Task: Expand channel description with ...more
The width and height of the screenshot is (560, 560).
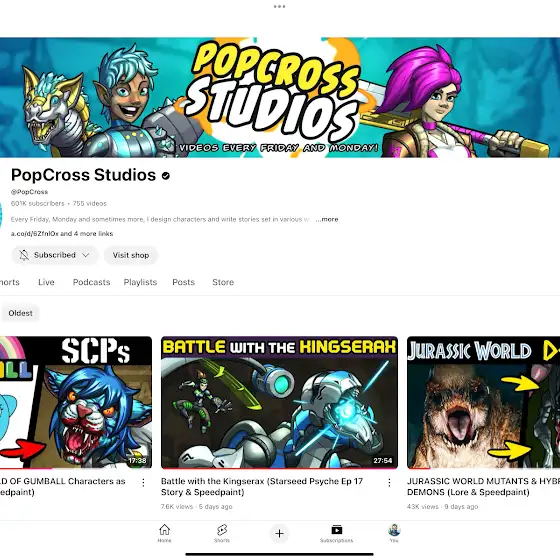Action: (327, 219)
